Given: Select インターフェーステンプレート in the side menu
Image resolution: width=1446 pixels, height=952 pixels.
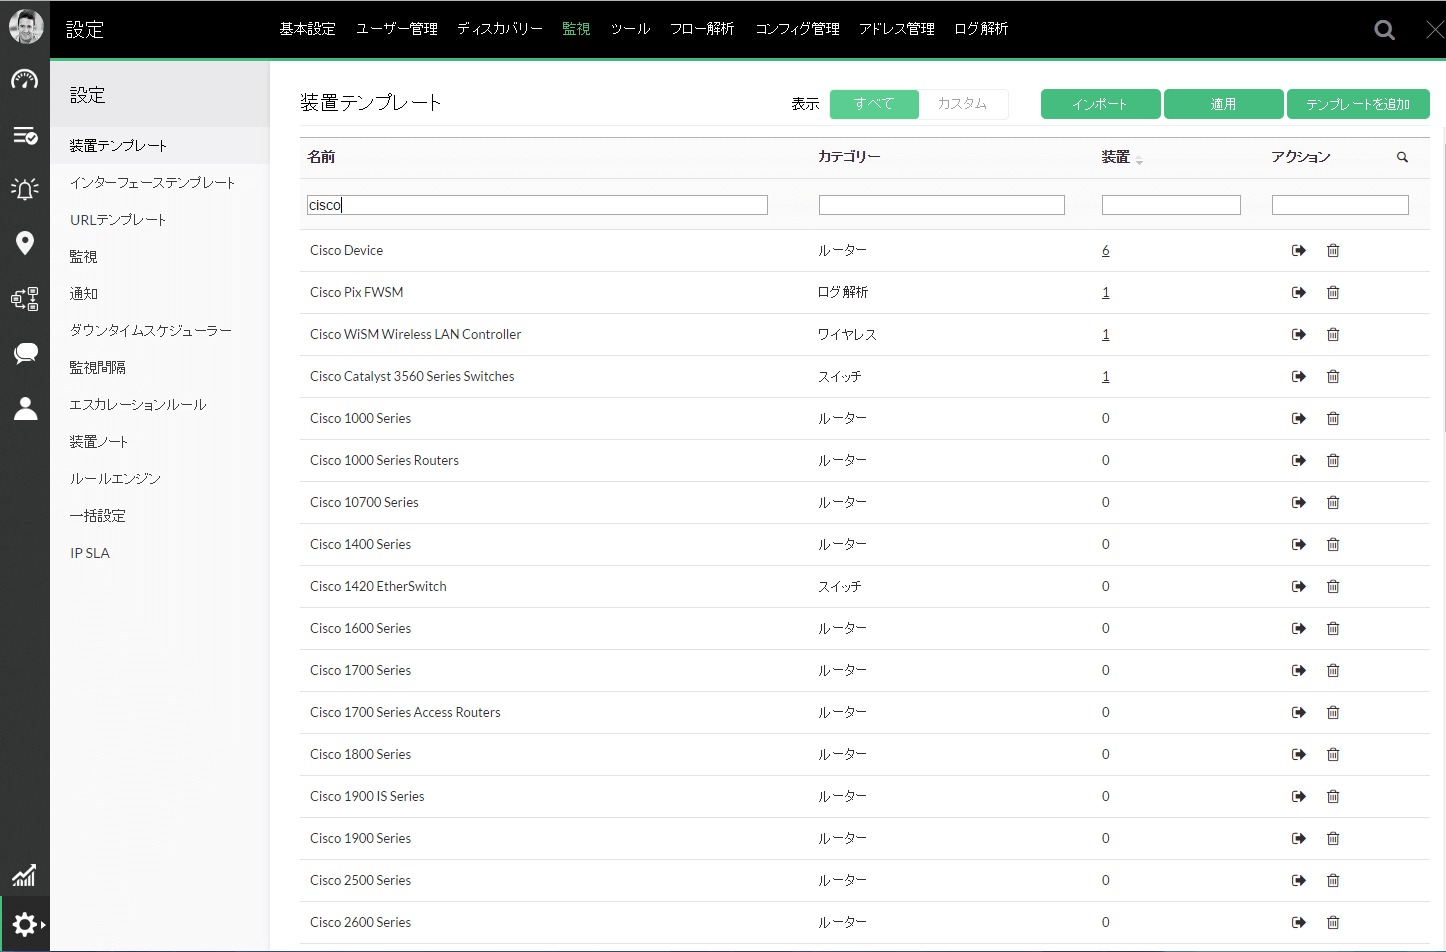Looking at the screenshot, I should click(152, 183).
